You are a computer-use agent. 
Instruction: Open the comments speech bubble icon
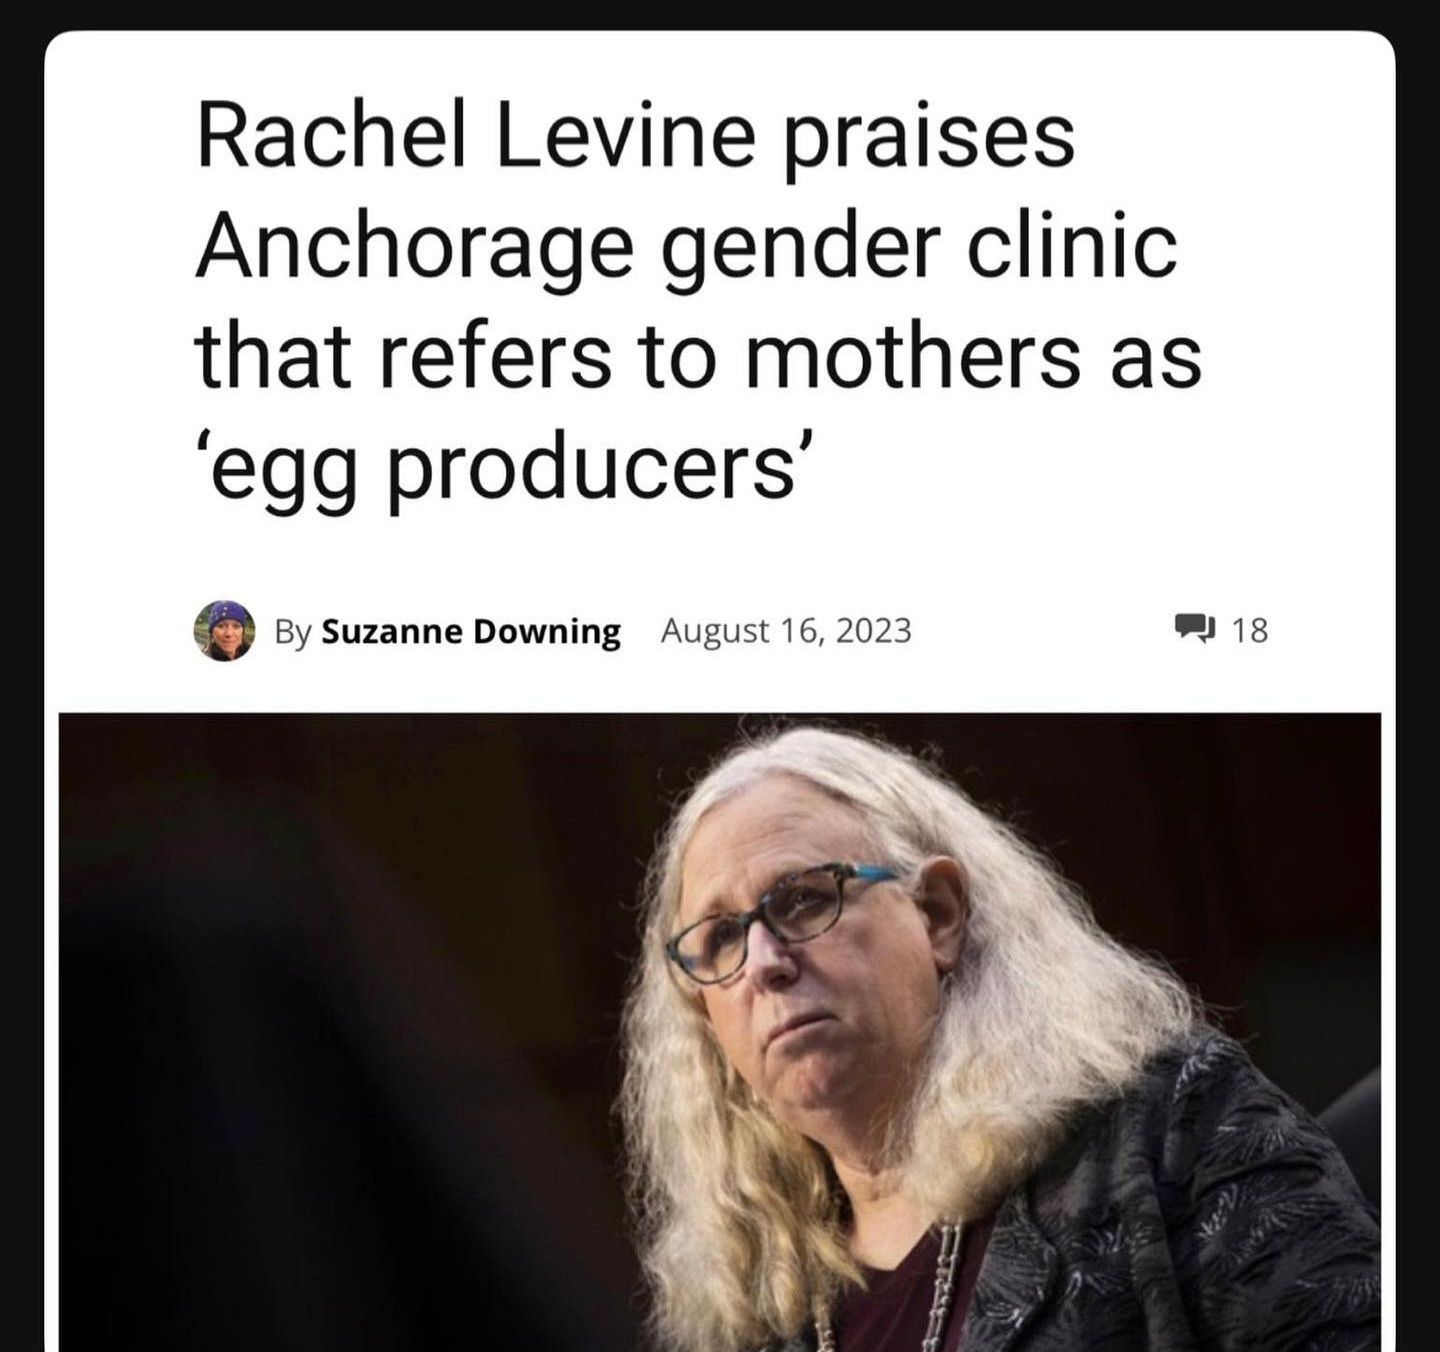point(1194,629)
